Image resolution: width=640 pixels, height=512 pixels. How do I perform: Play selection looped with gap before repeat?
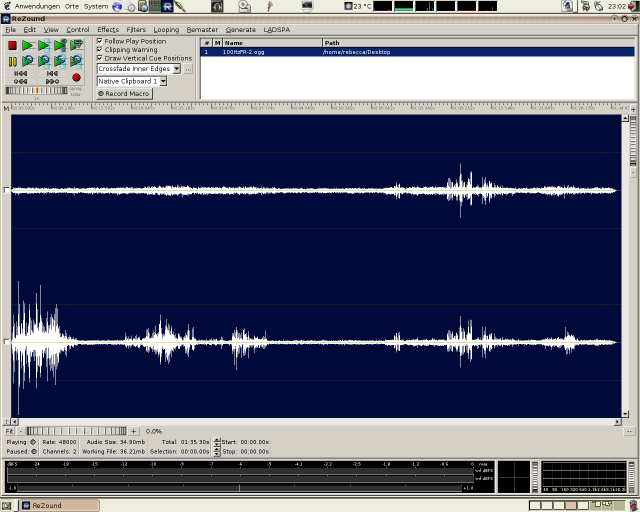click(x=76, y=61)
